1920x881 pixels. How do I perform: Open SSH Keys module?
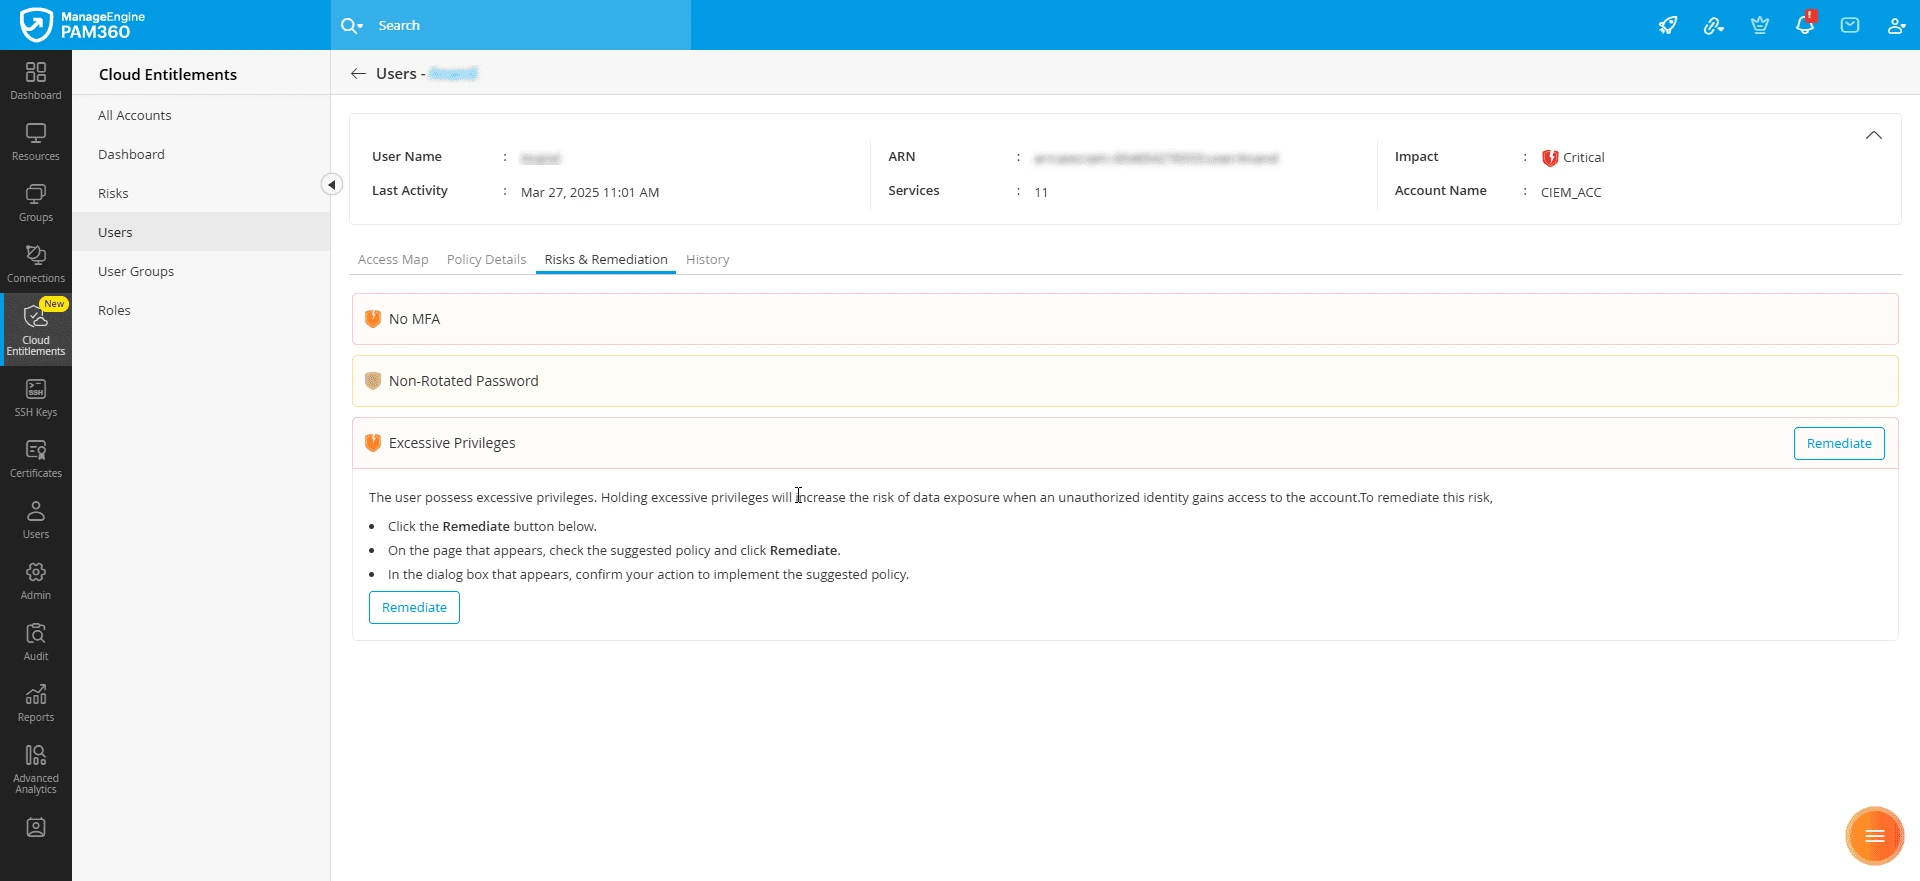[x=36, y=398]
